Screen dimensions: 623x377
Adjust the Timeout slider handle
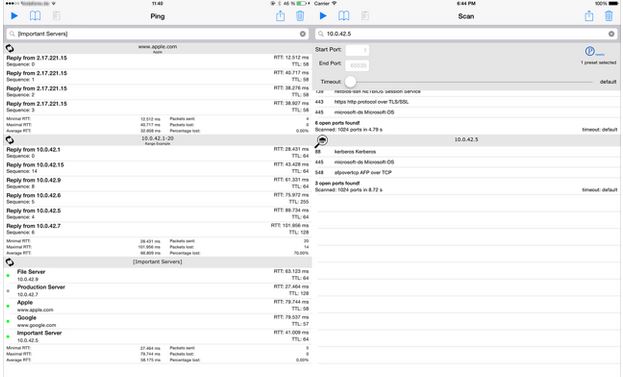click(350, 82)
